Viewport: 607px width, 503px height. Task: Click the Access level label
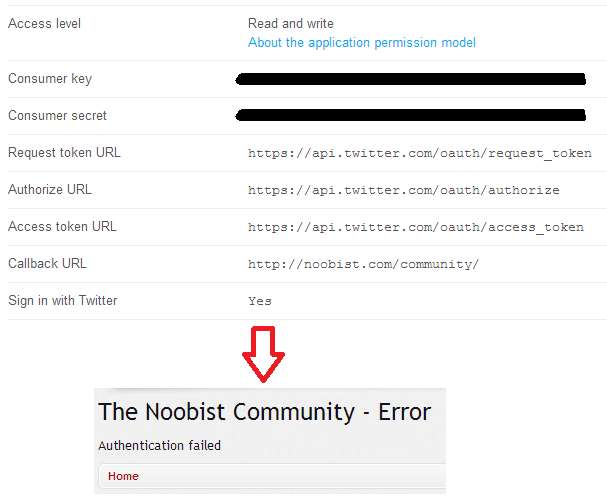(x=45, y=23)
